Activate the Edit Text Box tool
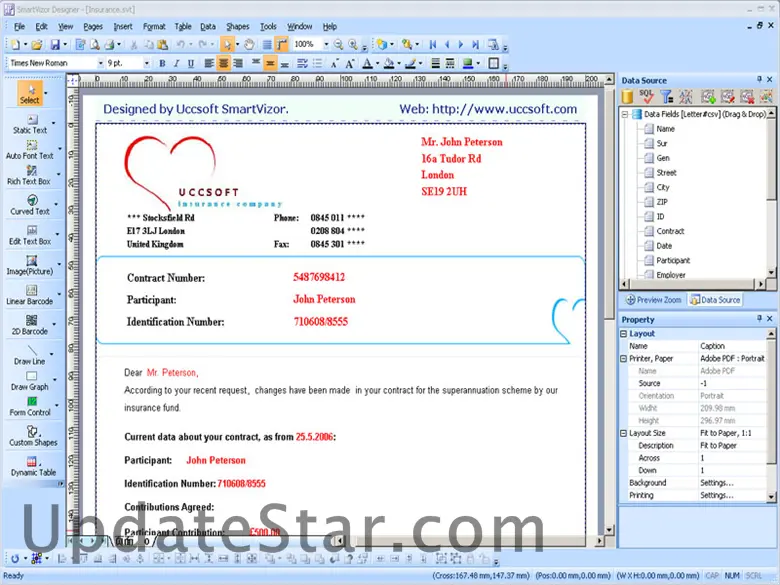 click(30, 236)
